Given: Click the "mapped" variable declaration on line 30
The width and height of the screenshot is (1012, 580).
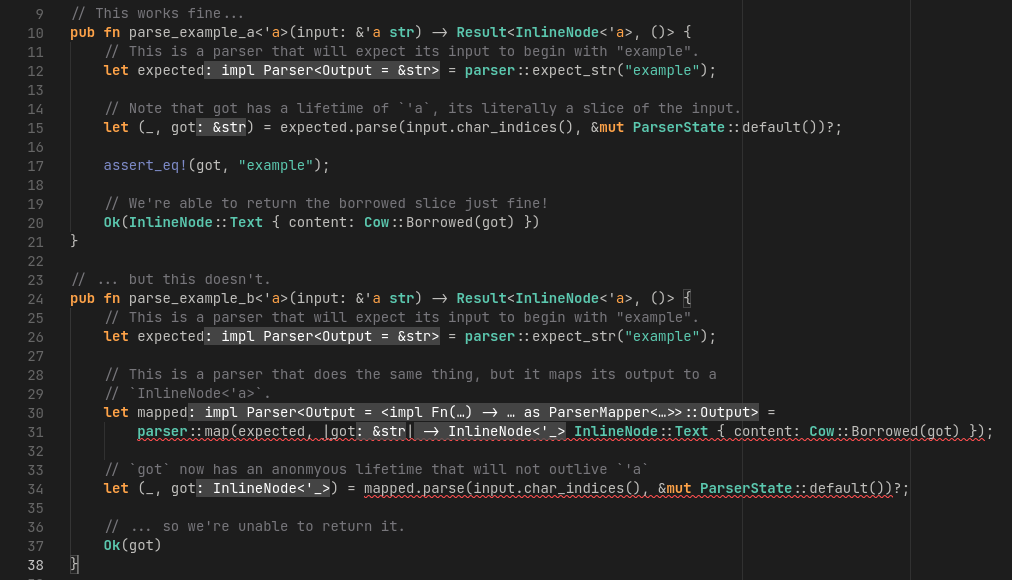Looking at the screenshot, I should point(162,413).
